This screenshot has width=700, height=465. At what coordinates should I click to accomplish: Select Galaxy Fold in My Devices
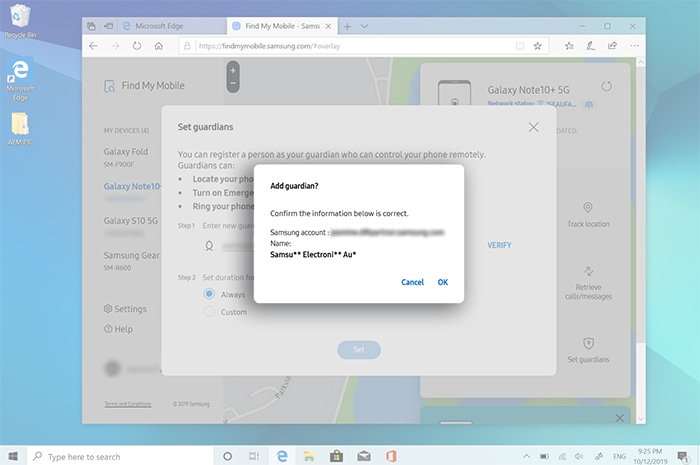[x=126, y=157]
